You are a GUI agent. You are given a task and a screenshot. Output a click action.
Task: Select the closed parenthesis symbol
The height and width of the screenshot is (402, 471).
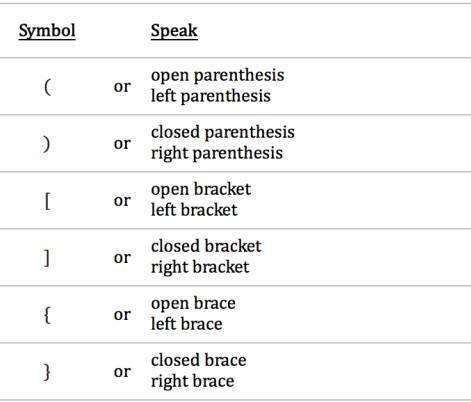point(47,144)
